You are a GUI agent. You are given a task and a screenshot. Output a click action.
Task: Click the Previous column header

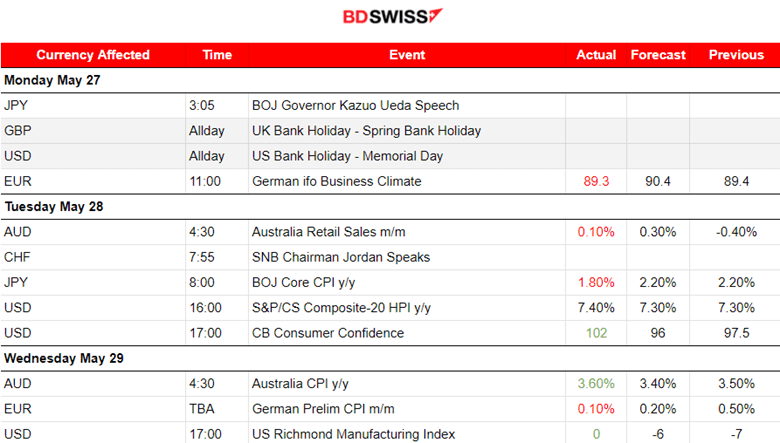(736, 55)
